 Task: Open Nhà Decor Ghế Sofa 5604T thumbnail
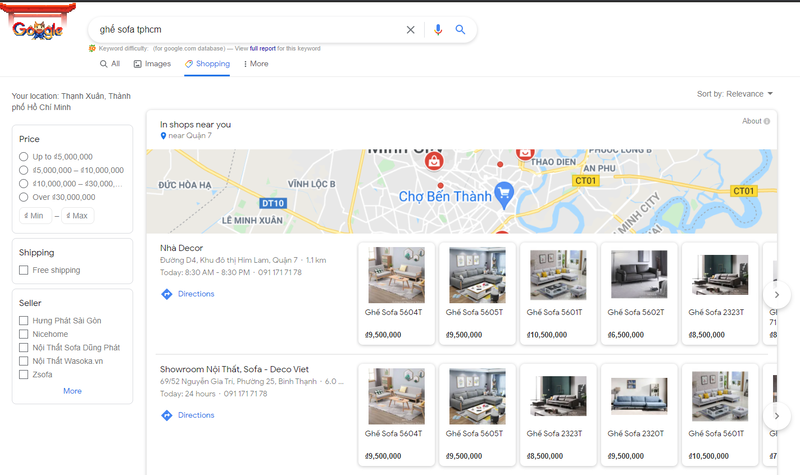pyautogui.click(x=396, y=275)
